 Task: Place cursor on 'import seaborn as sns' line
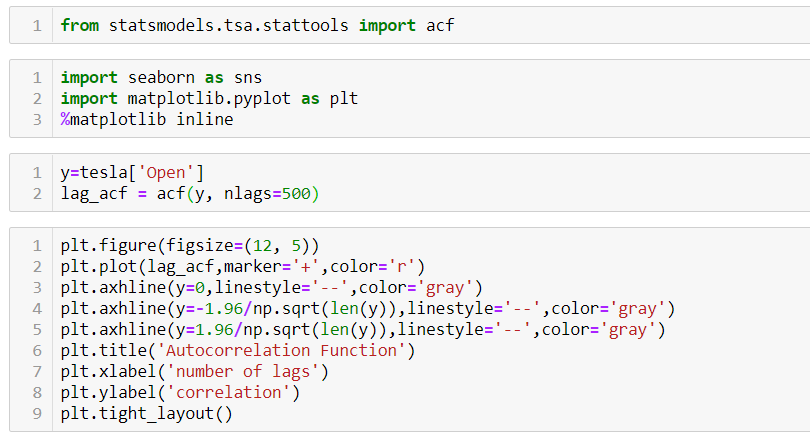161,77
